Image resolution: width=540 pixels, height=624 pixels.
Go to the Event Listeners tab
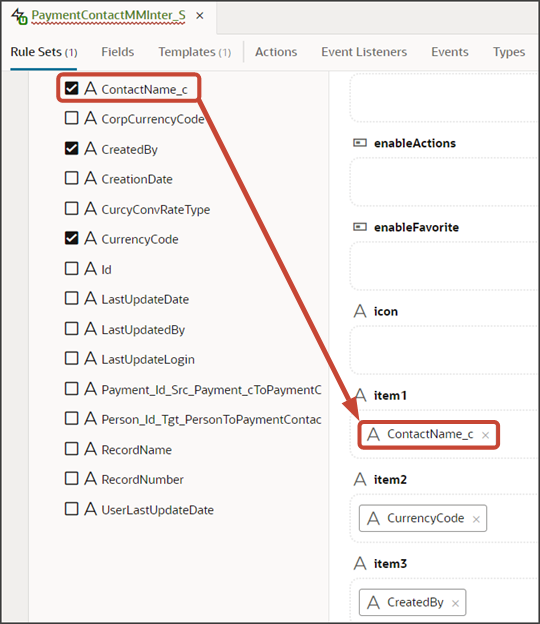pyautogui.click(x=364, y=52)
